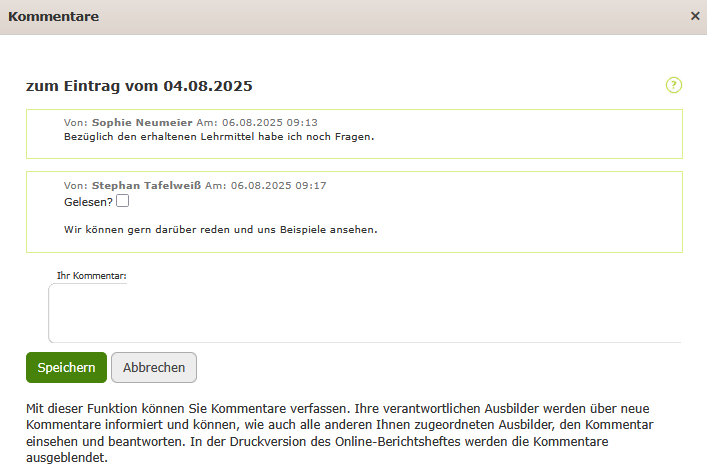Open the green help question mark icon

674,85
